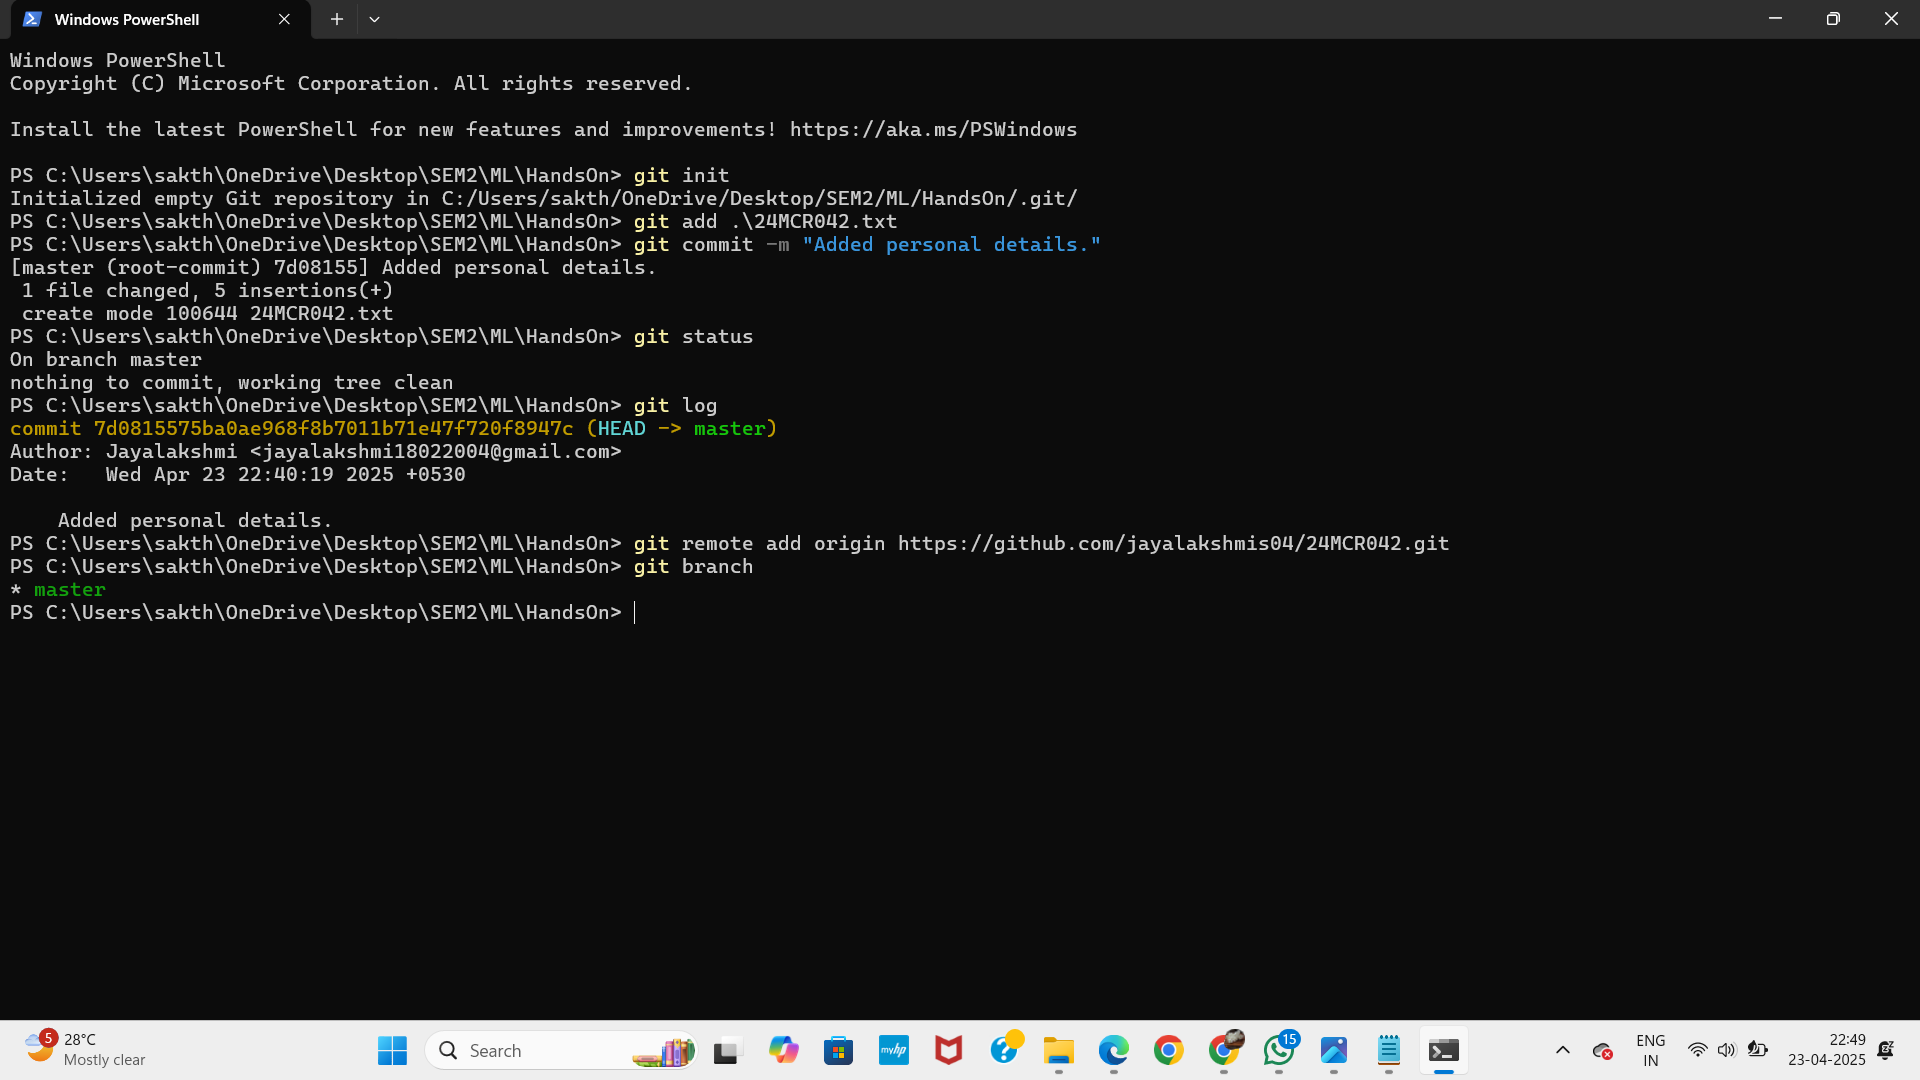Launch Microsoft Copilot from taskbar
This screenshot has width=1920, height=1080.
(783, 1050)
